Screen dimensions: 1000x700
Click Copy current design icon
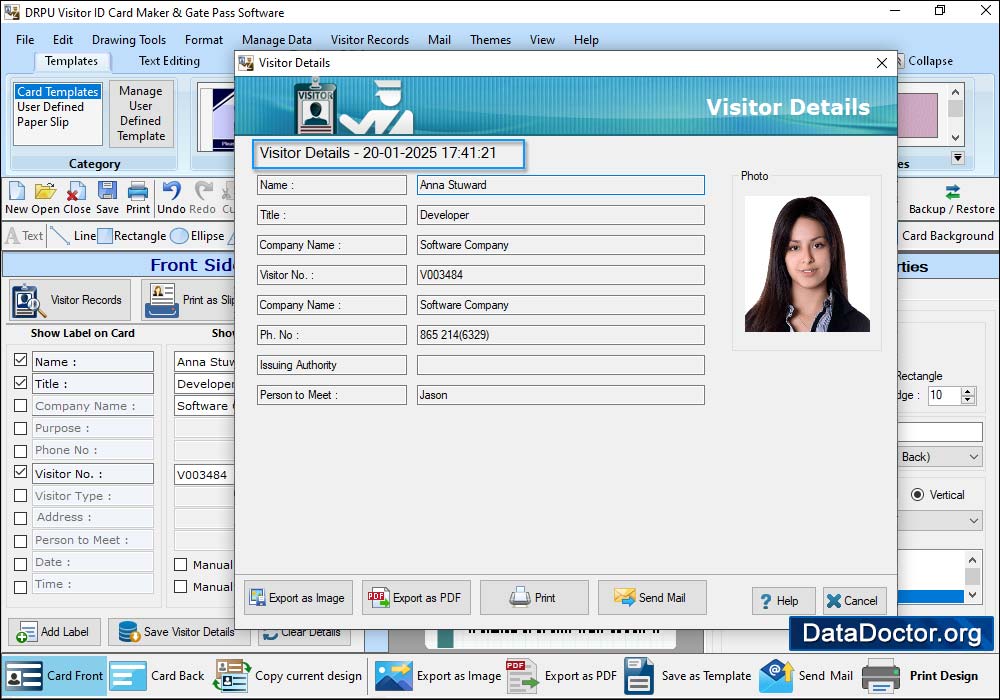coord(232,676)
